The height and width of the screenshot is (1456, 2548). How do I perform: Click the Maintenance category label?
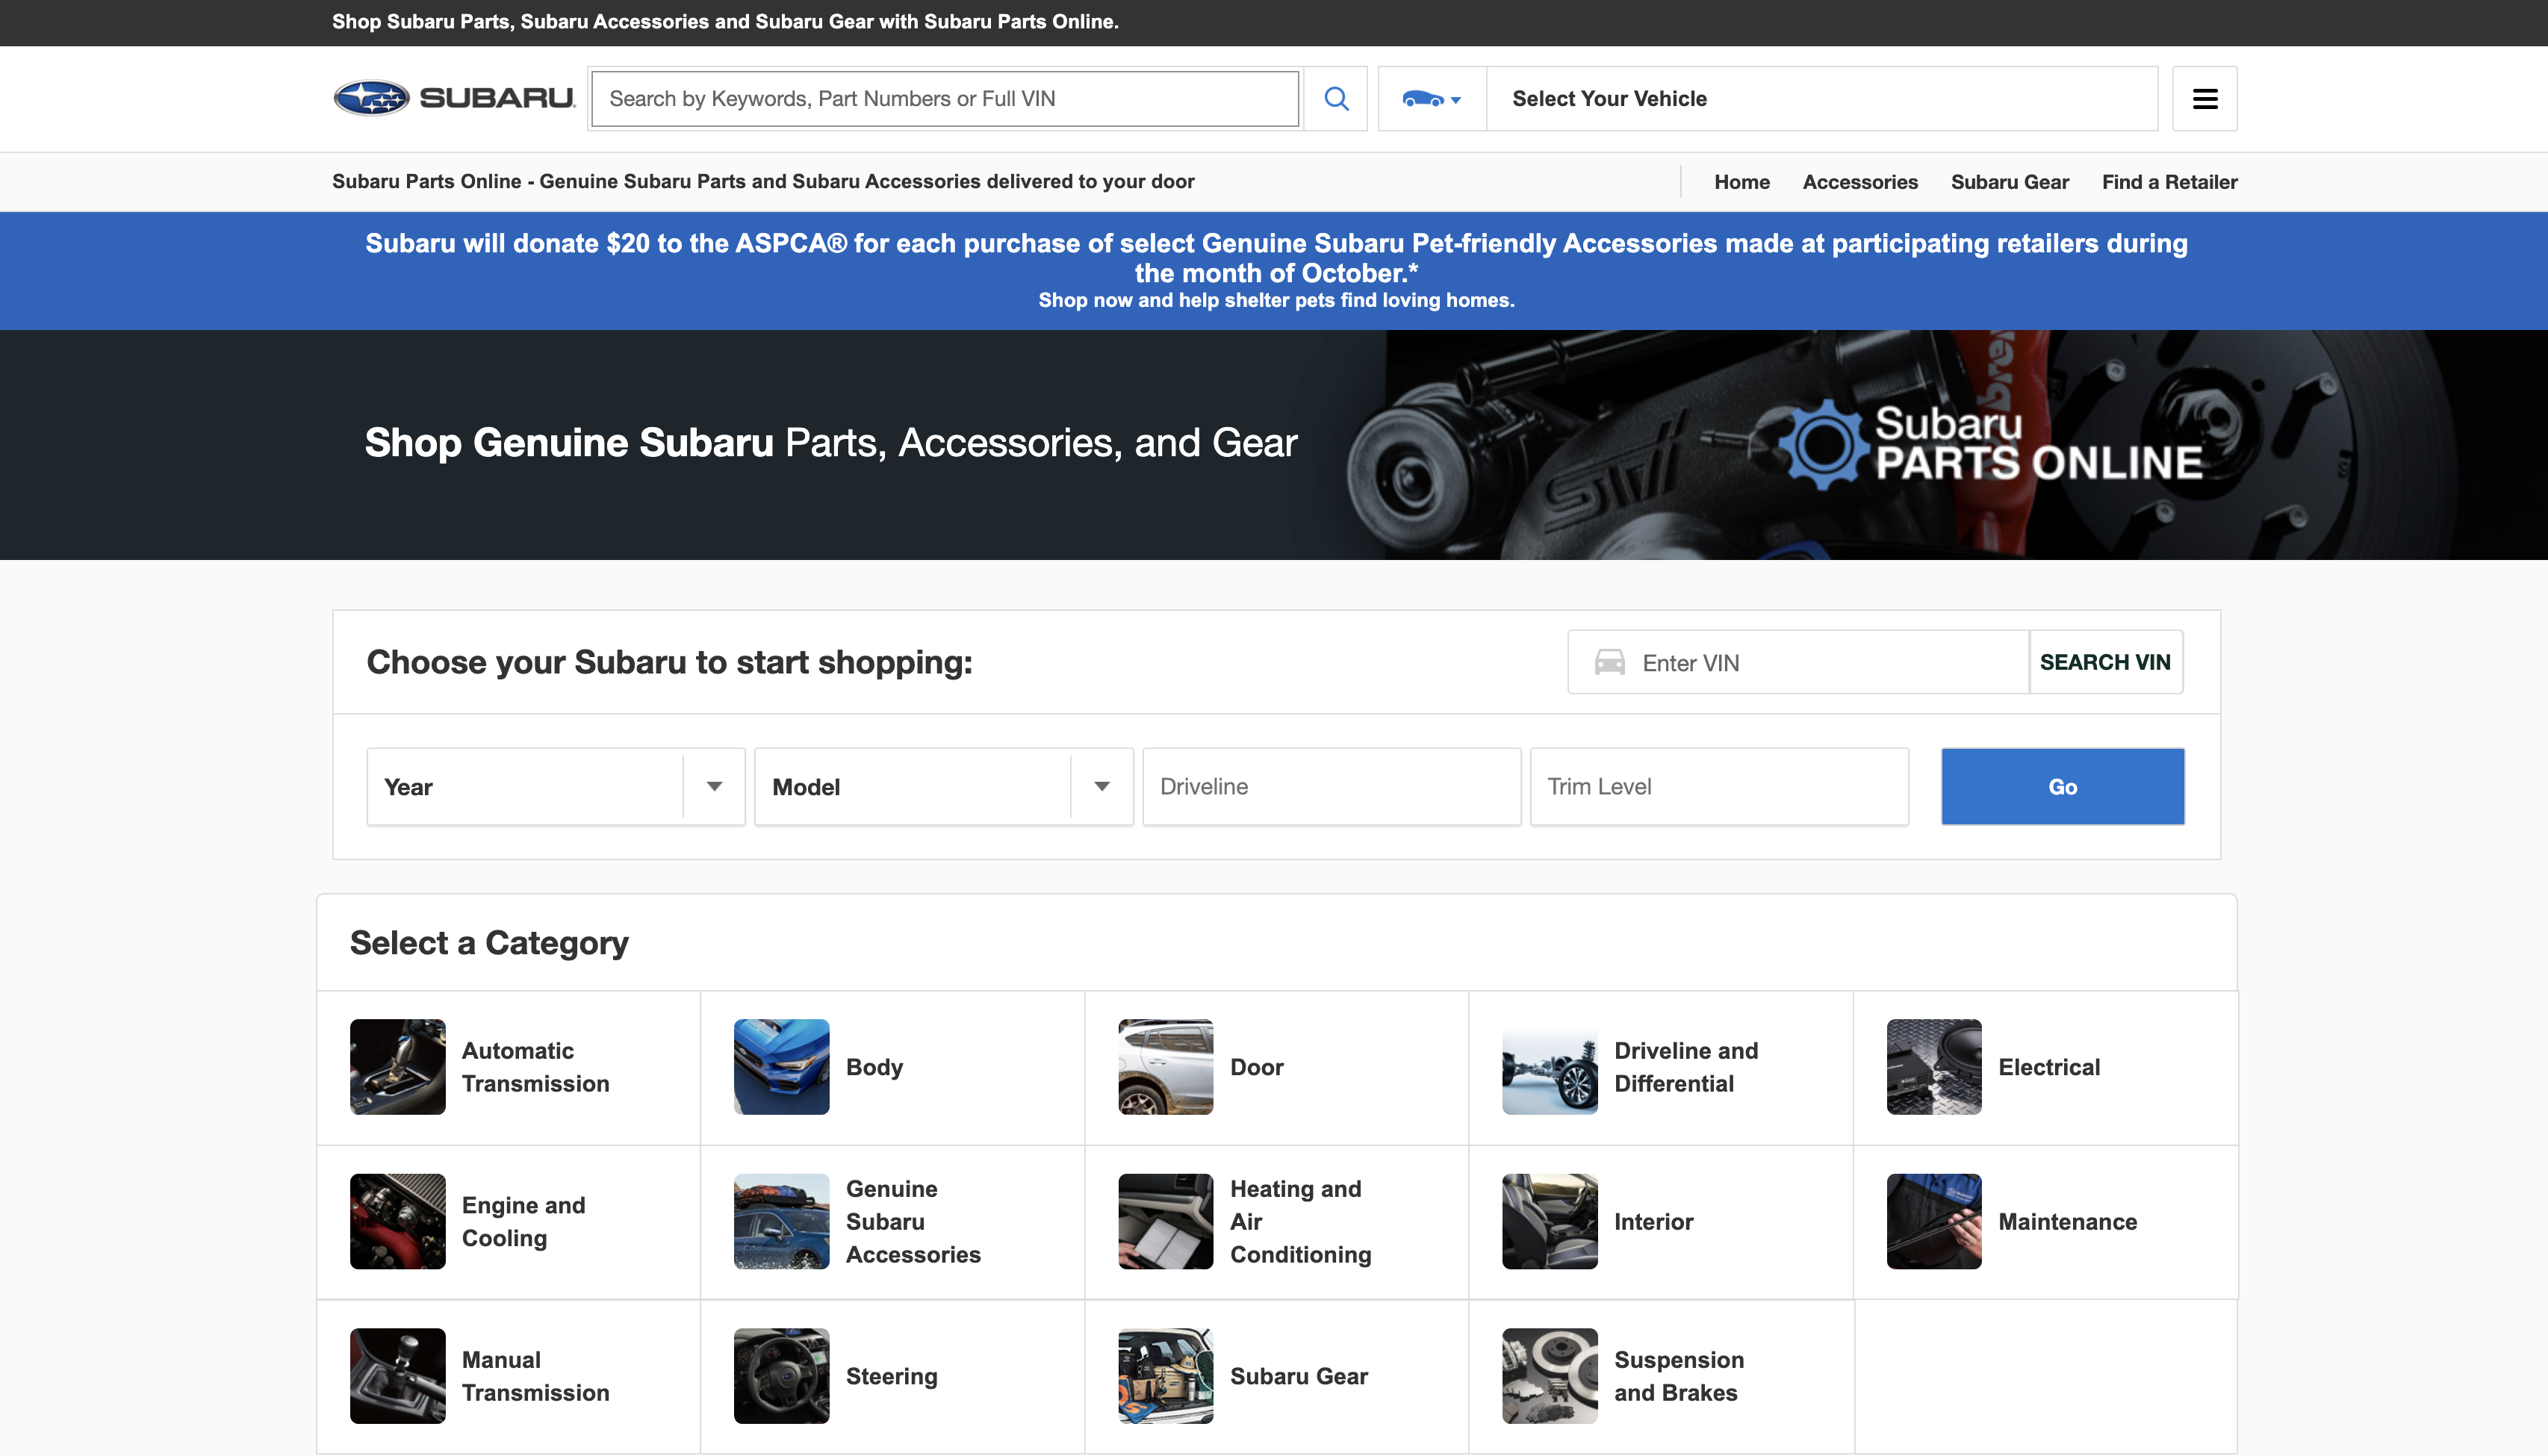[2068, 1221]
